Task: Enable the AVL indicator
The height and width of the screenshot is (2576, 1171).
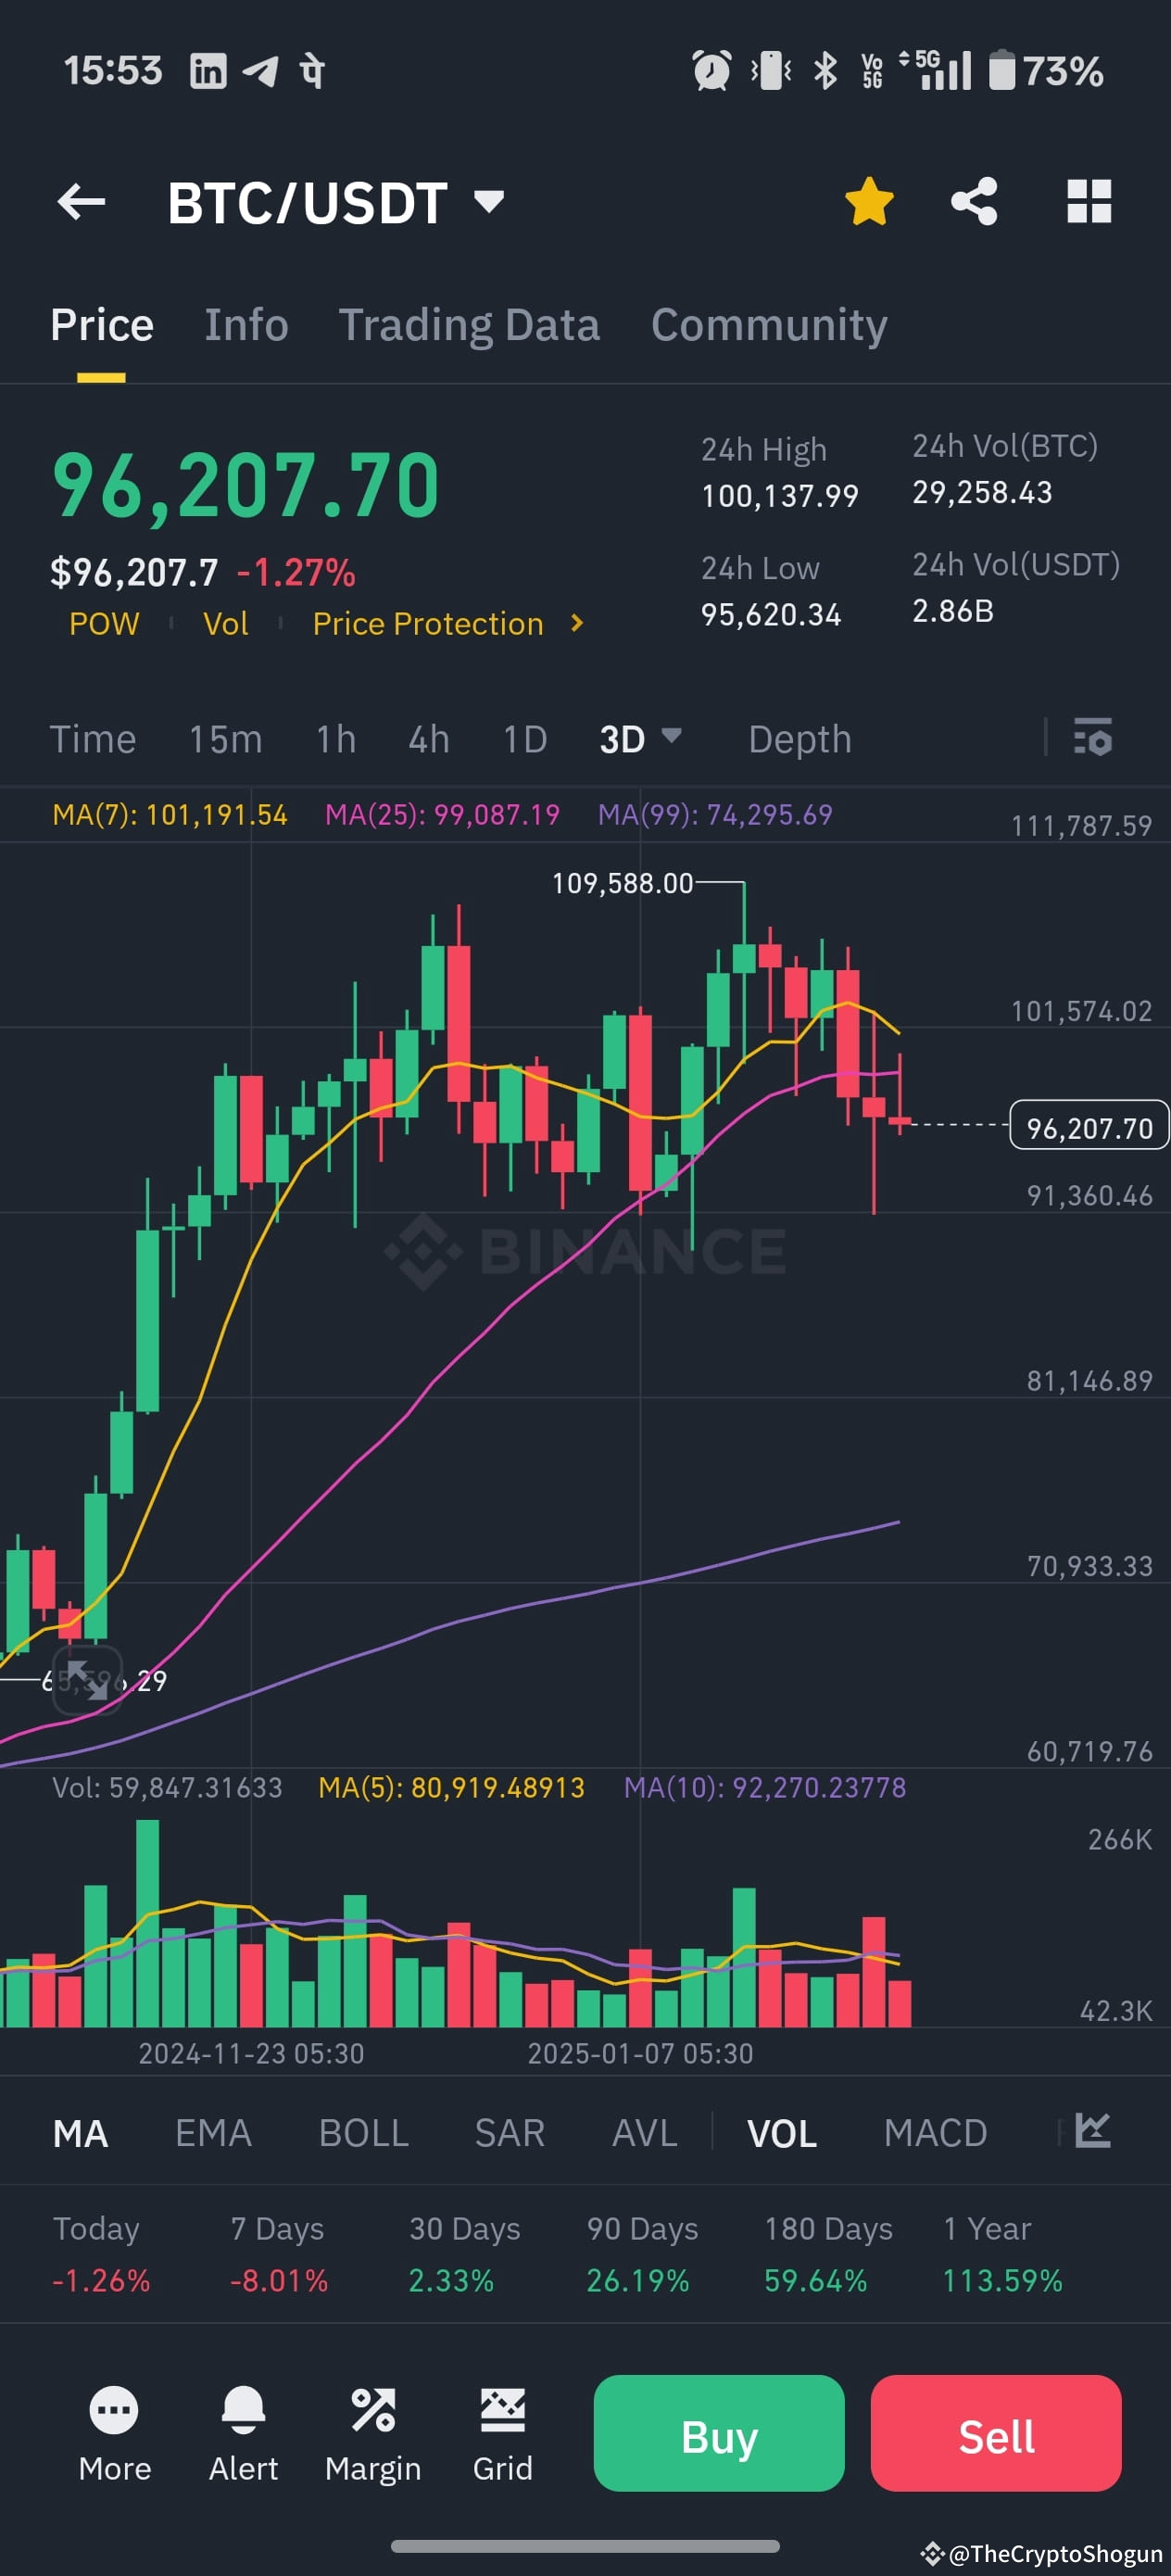Action: (x=645, y=2132)
